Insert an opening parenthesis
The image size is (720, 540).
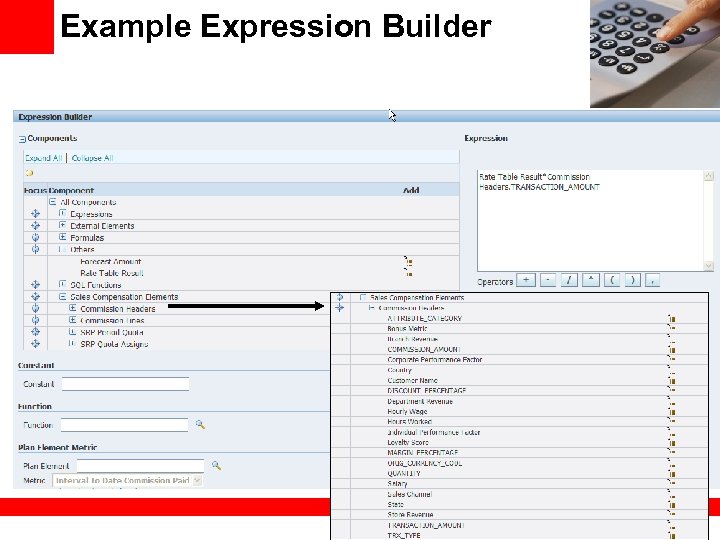point(612,280)
